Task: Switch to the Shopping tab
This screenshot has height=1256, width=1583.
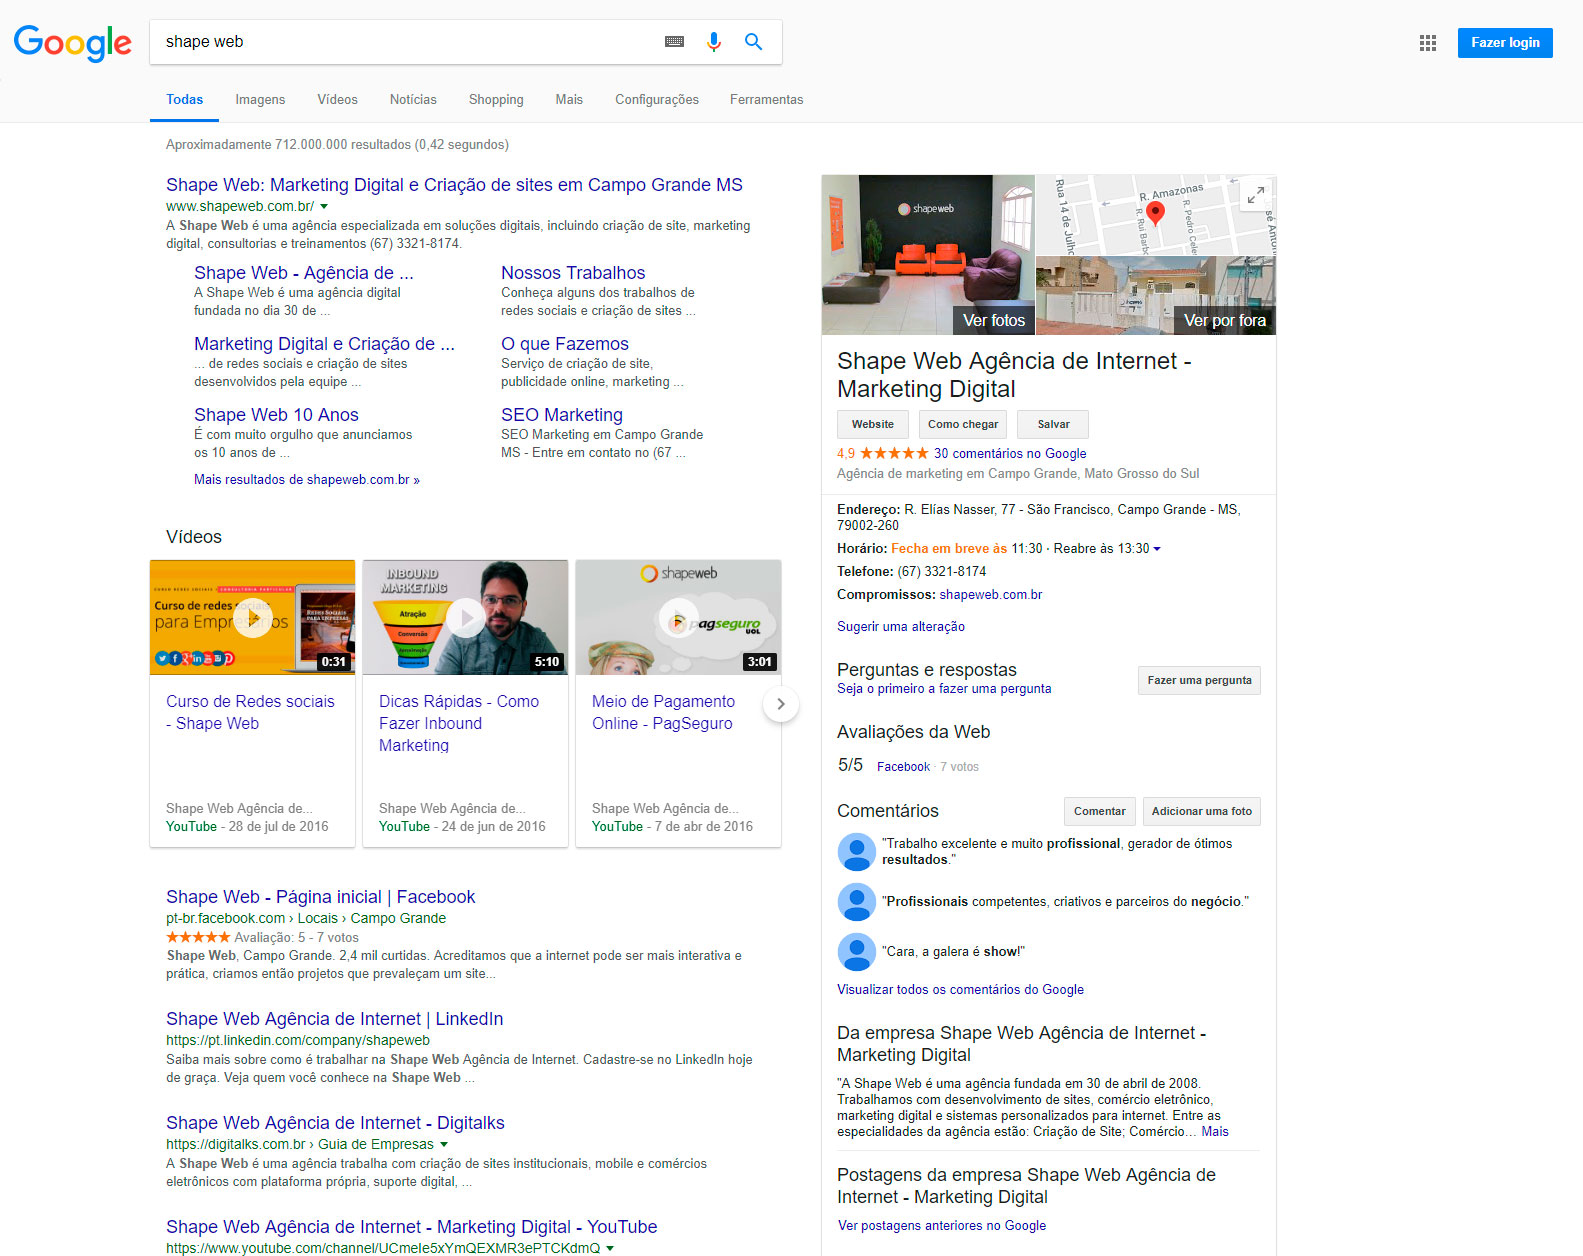Action: click(x=496, y=100)
